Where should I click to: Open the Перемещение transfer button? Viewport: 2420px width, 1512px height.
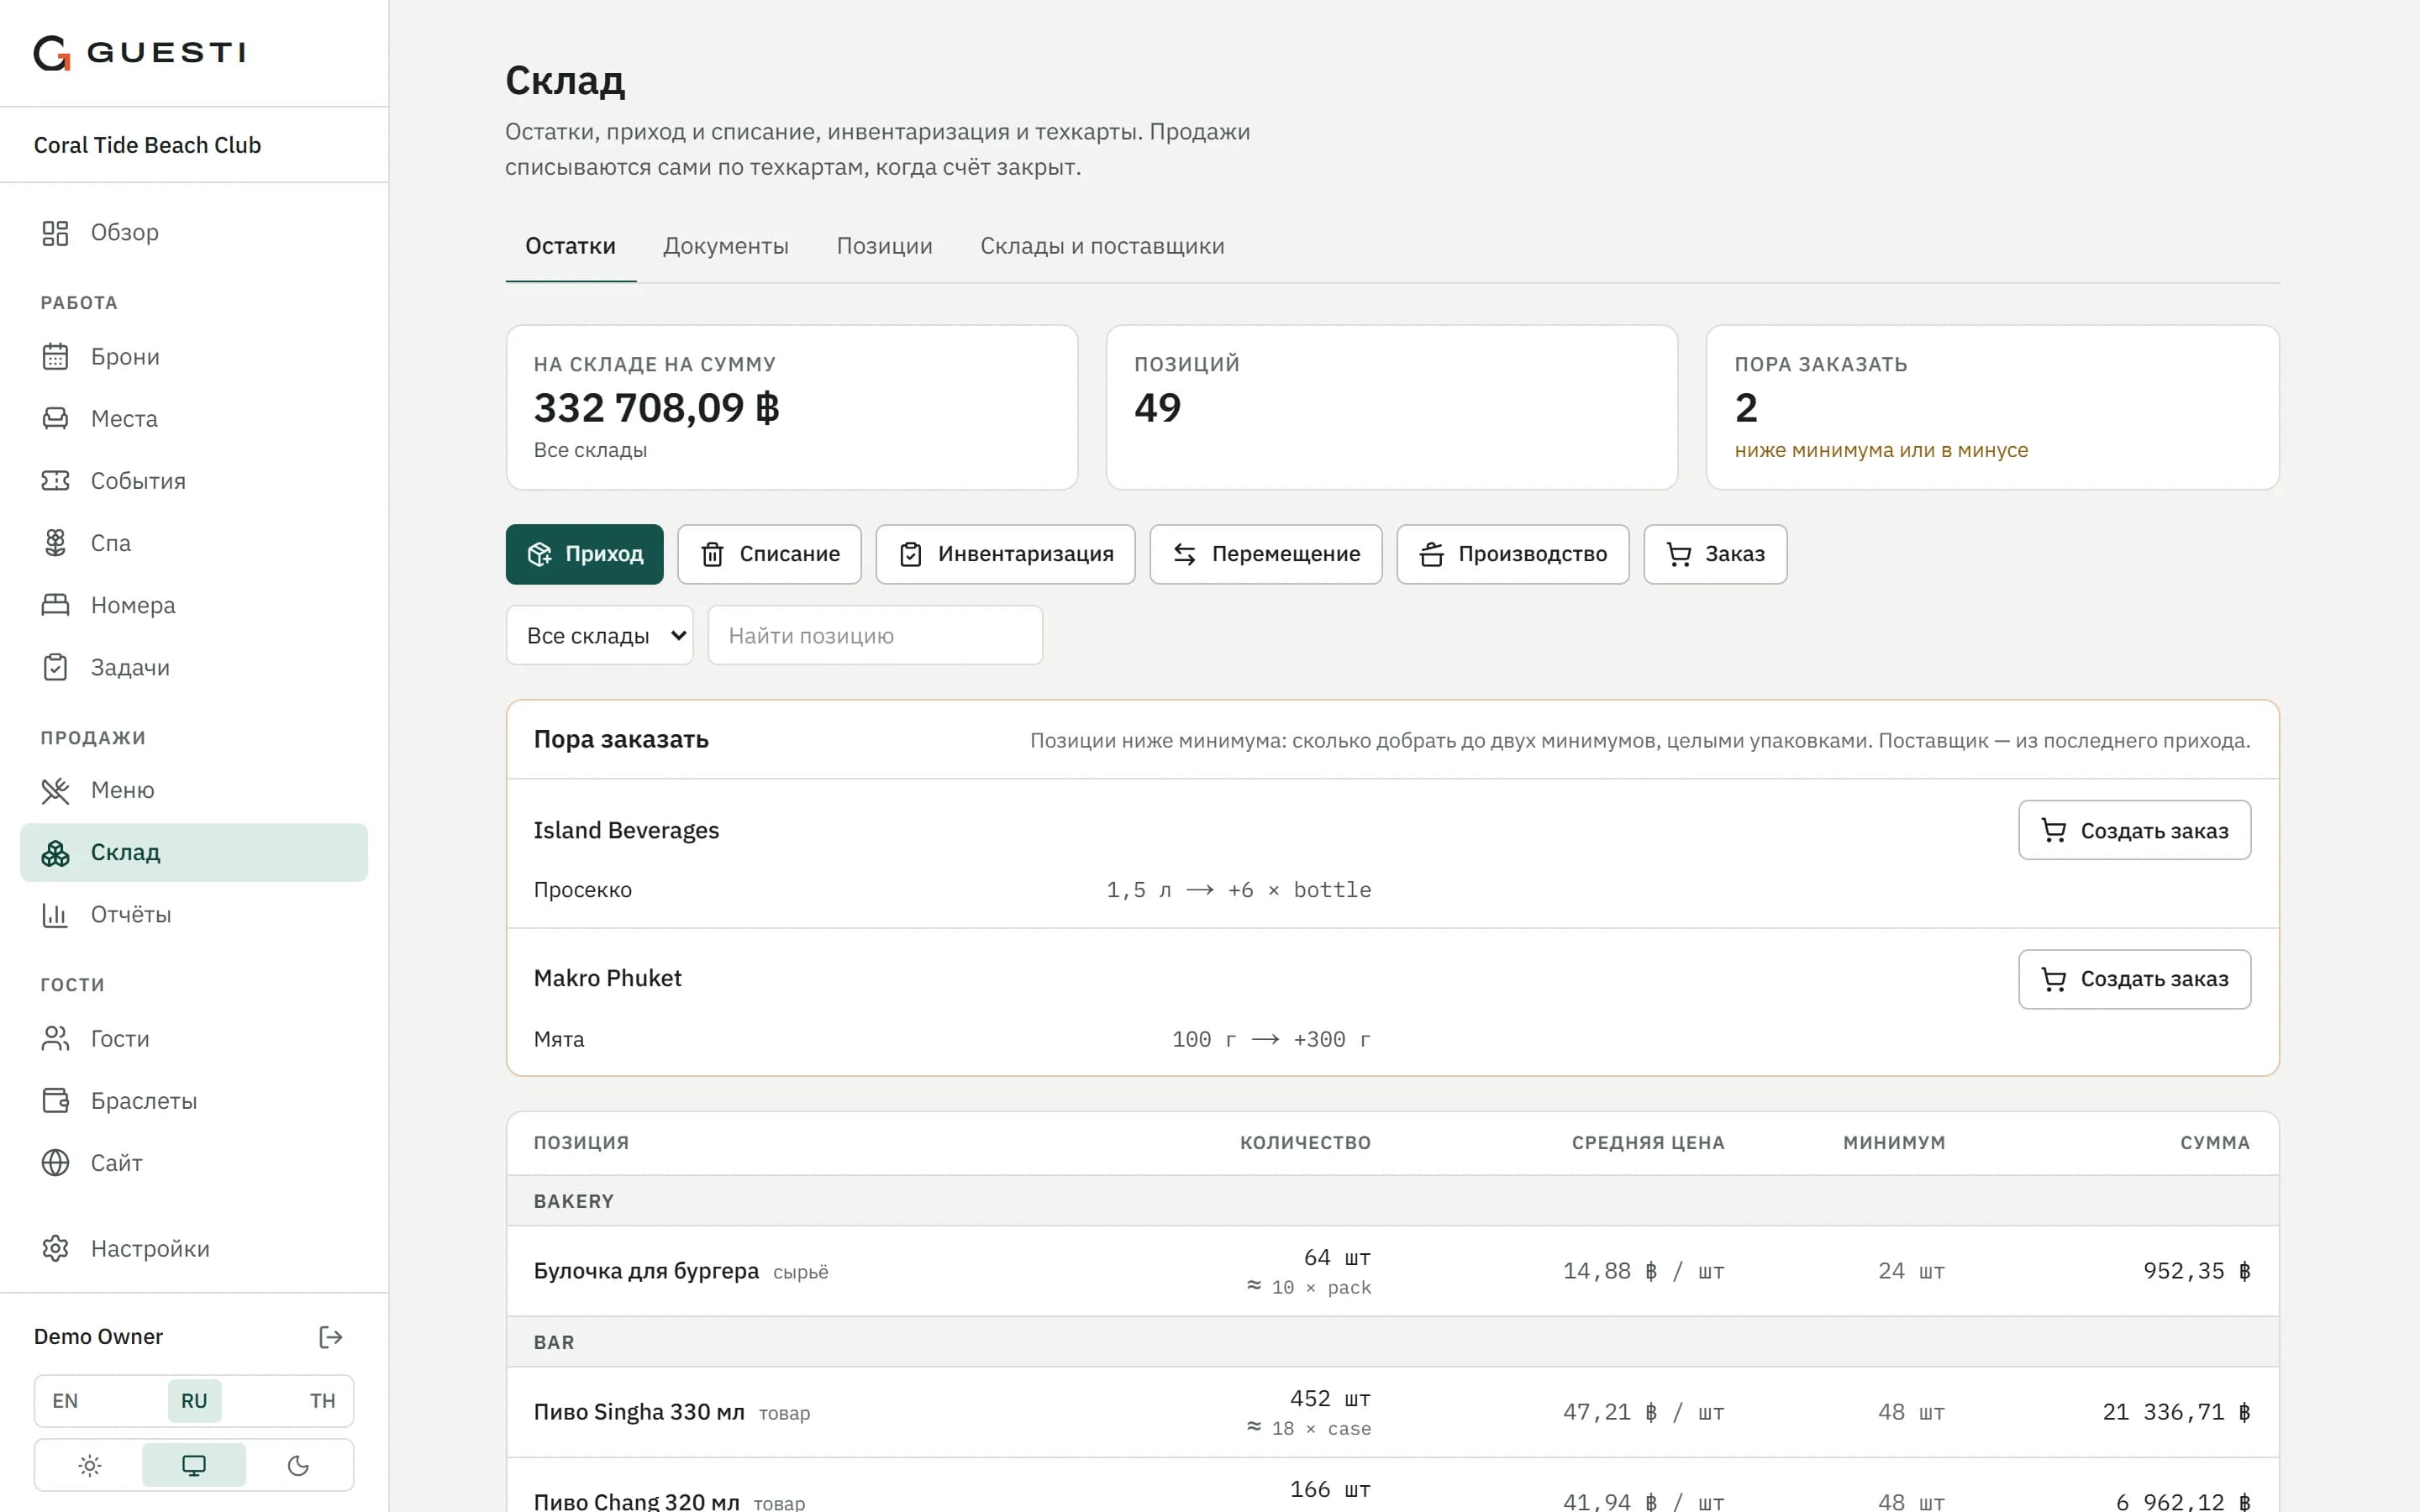coord(1265,554)
